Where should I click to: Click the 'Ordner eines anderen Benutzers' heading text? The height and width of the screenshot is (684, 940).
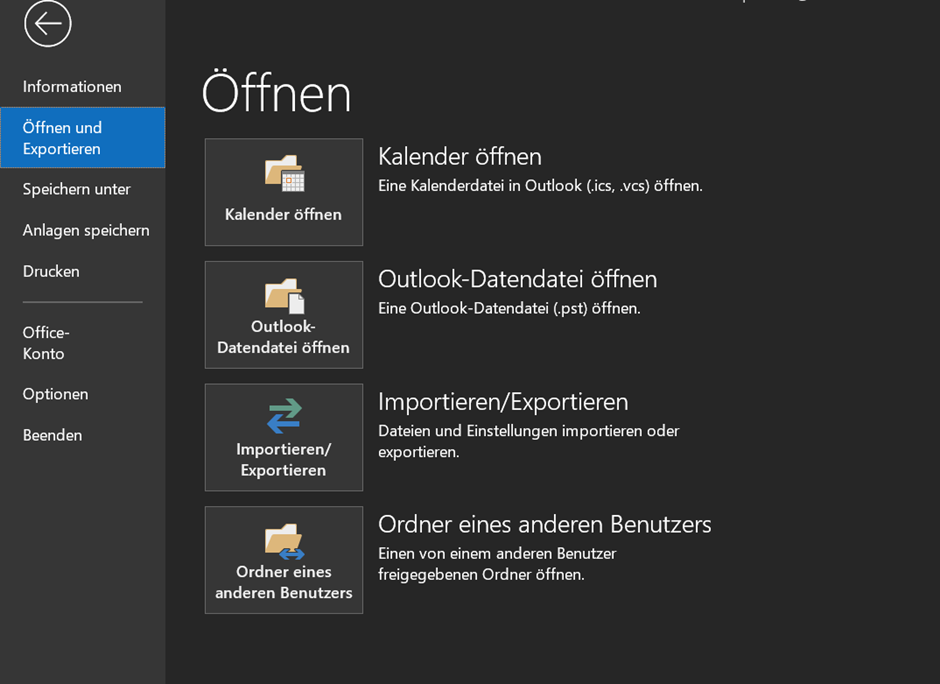[545, 524]
